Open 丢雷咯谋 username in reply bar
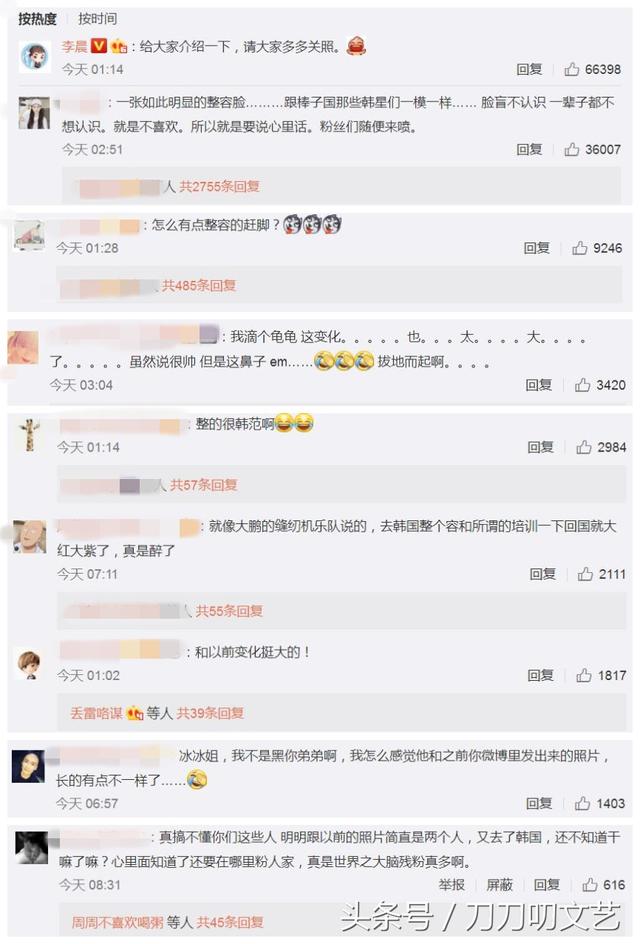Image resolution: width=640 pixels, height=944 pixels. (x=96, y=713)
